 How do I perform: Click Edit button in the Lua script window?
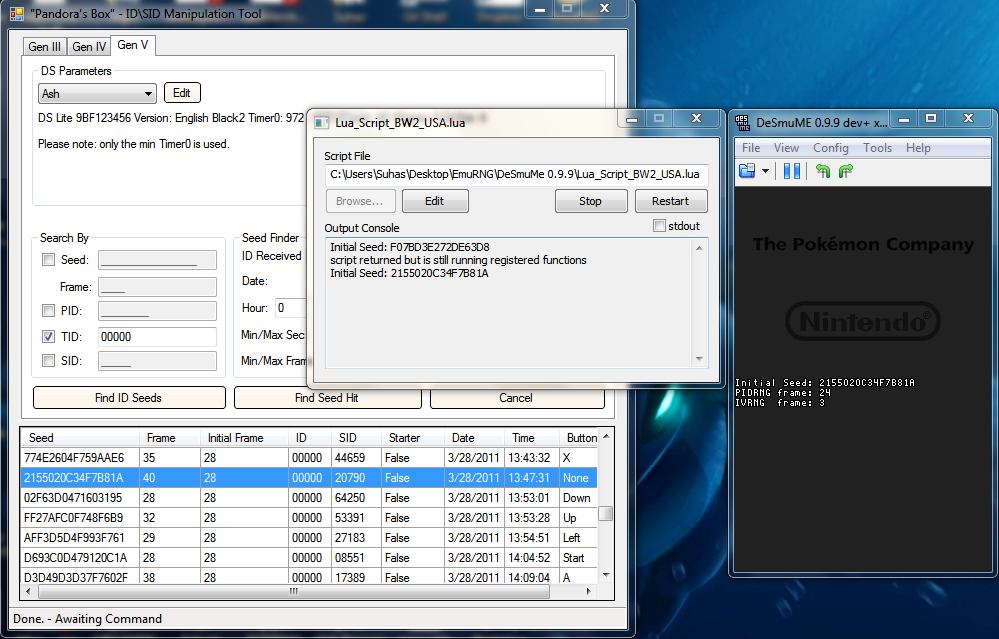(x=435, y=201)
